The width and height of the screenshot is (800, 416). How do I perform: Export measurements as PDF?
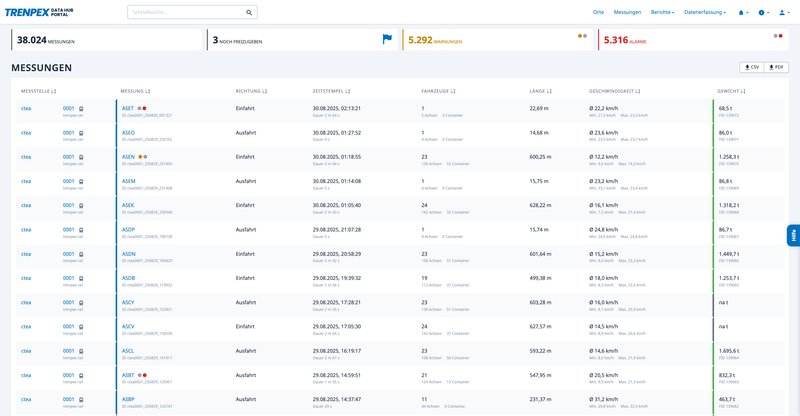pyautogui.click(x=776, y=67)
